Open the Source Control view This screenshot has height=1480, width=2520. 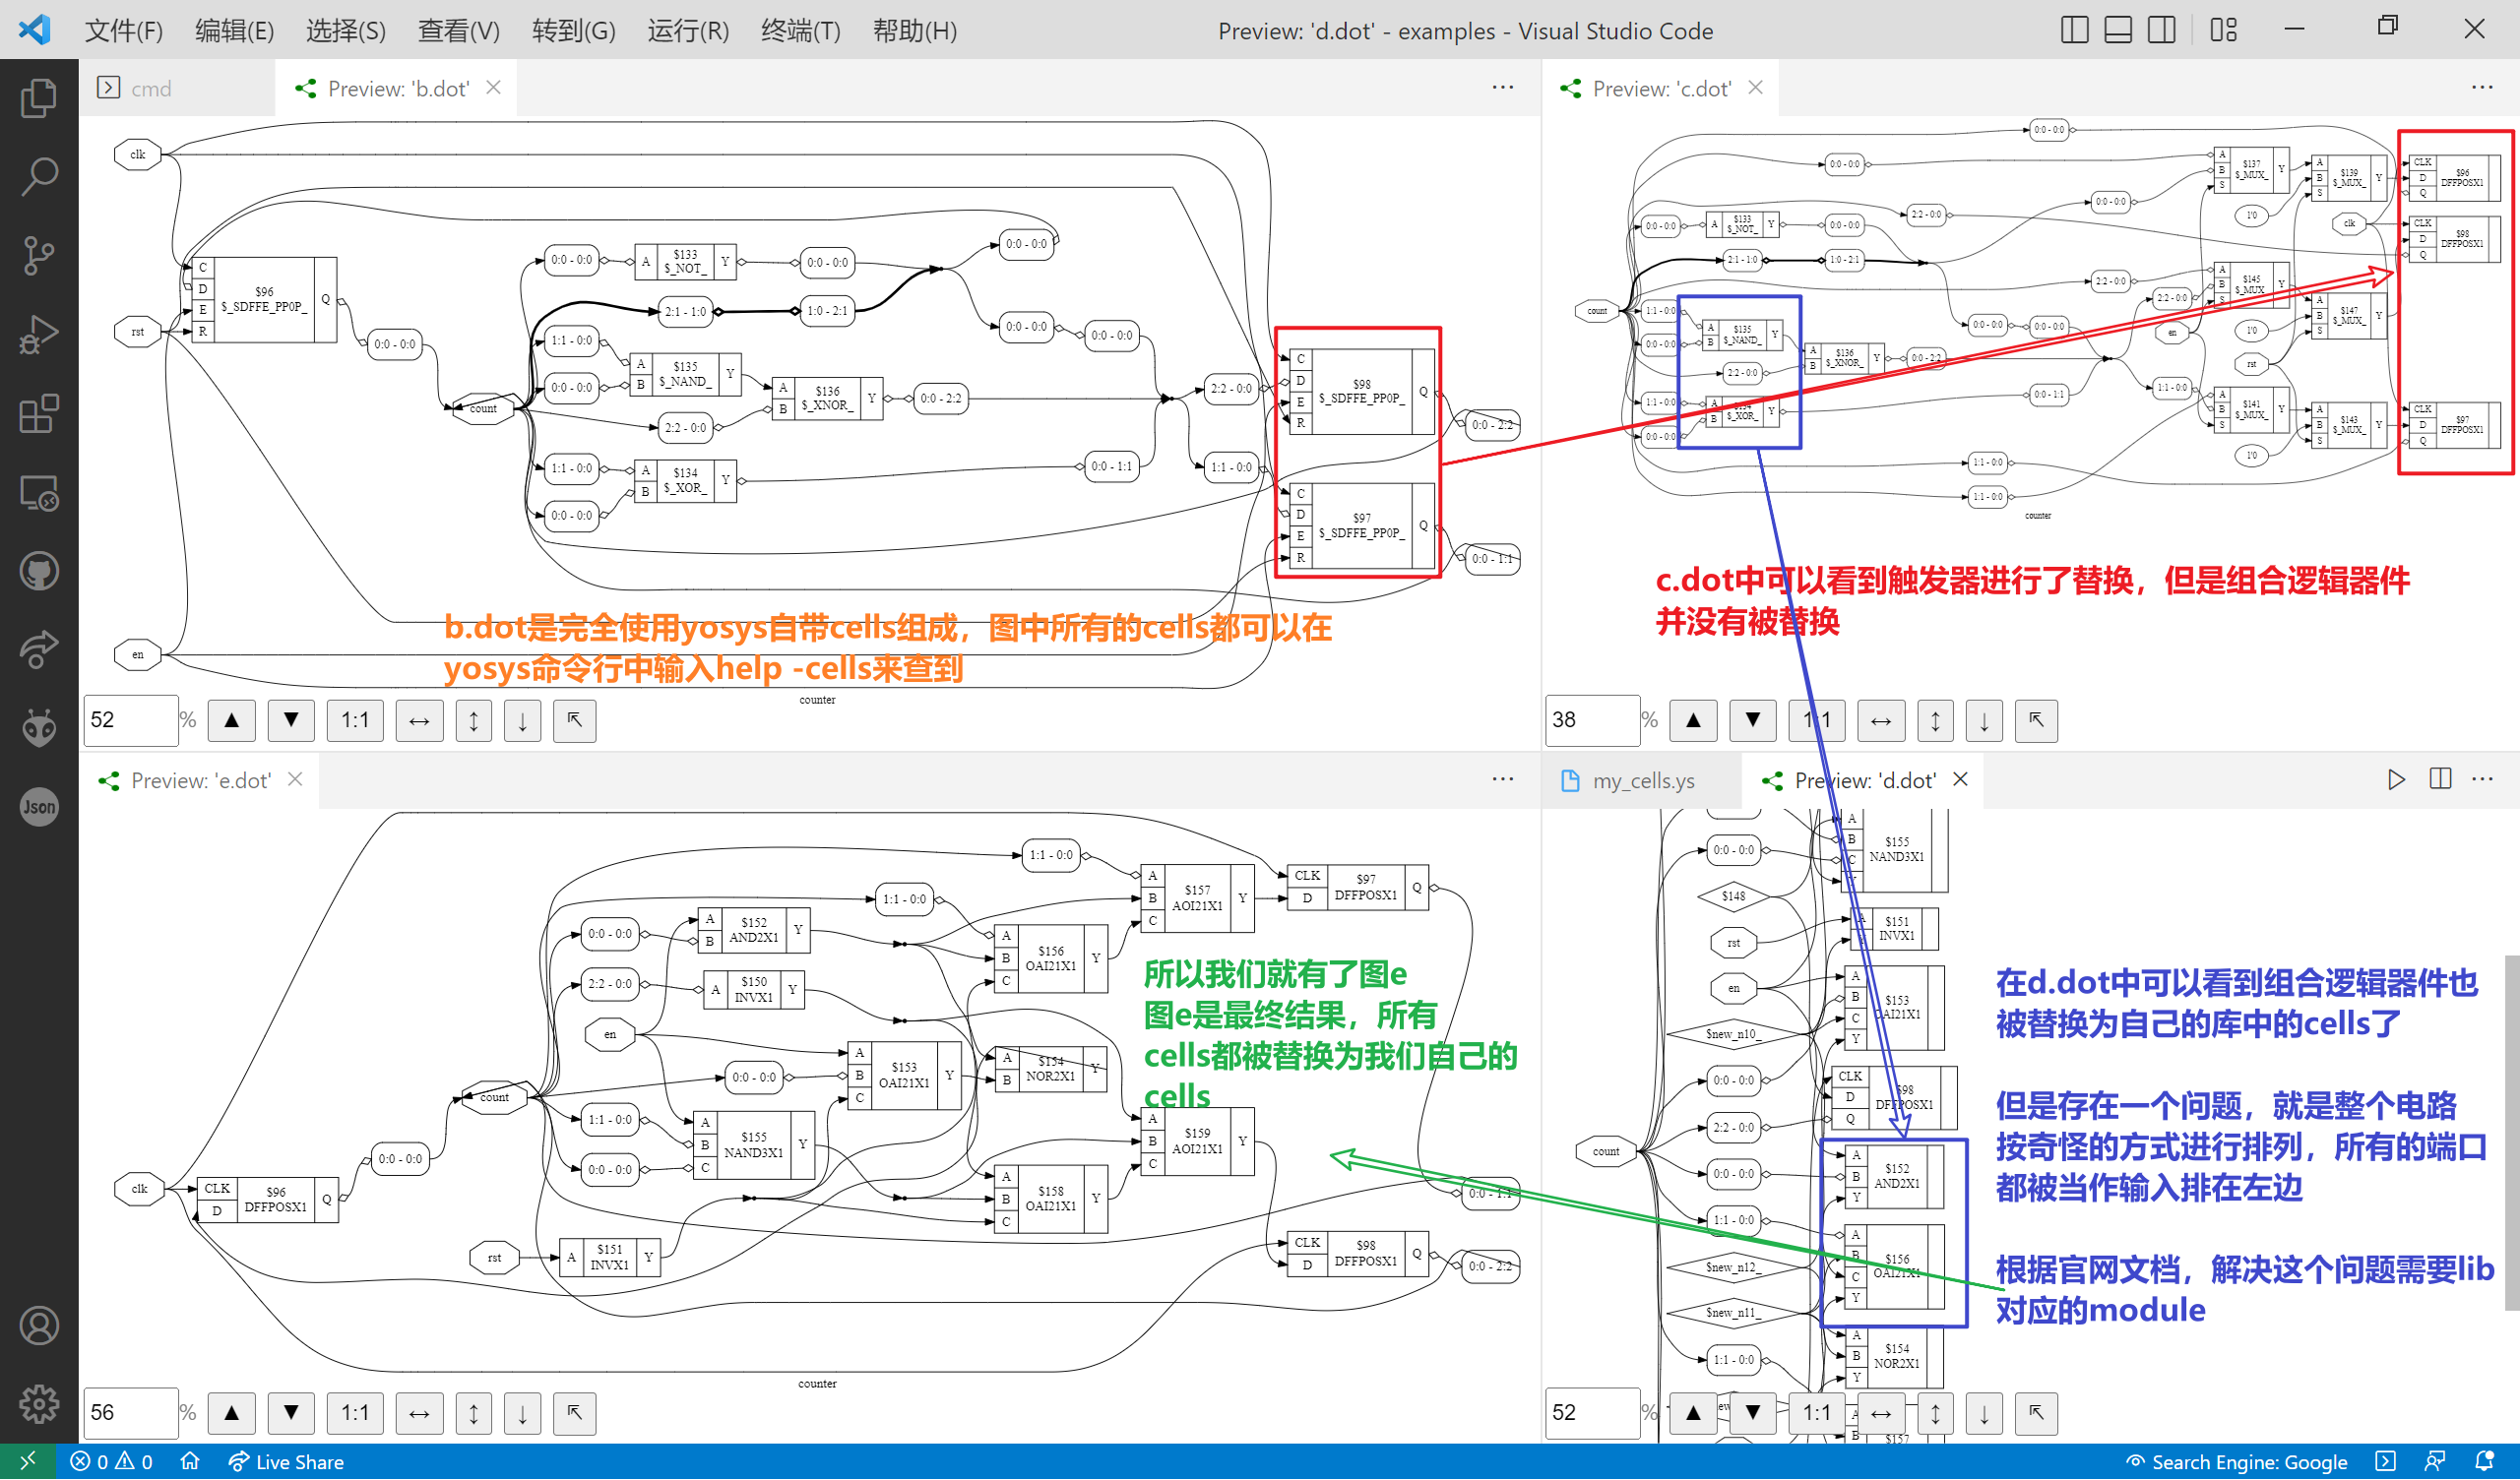[39, 255]
